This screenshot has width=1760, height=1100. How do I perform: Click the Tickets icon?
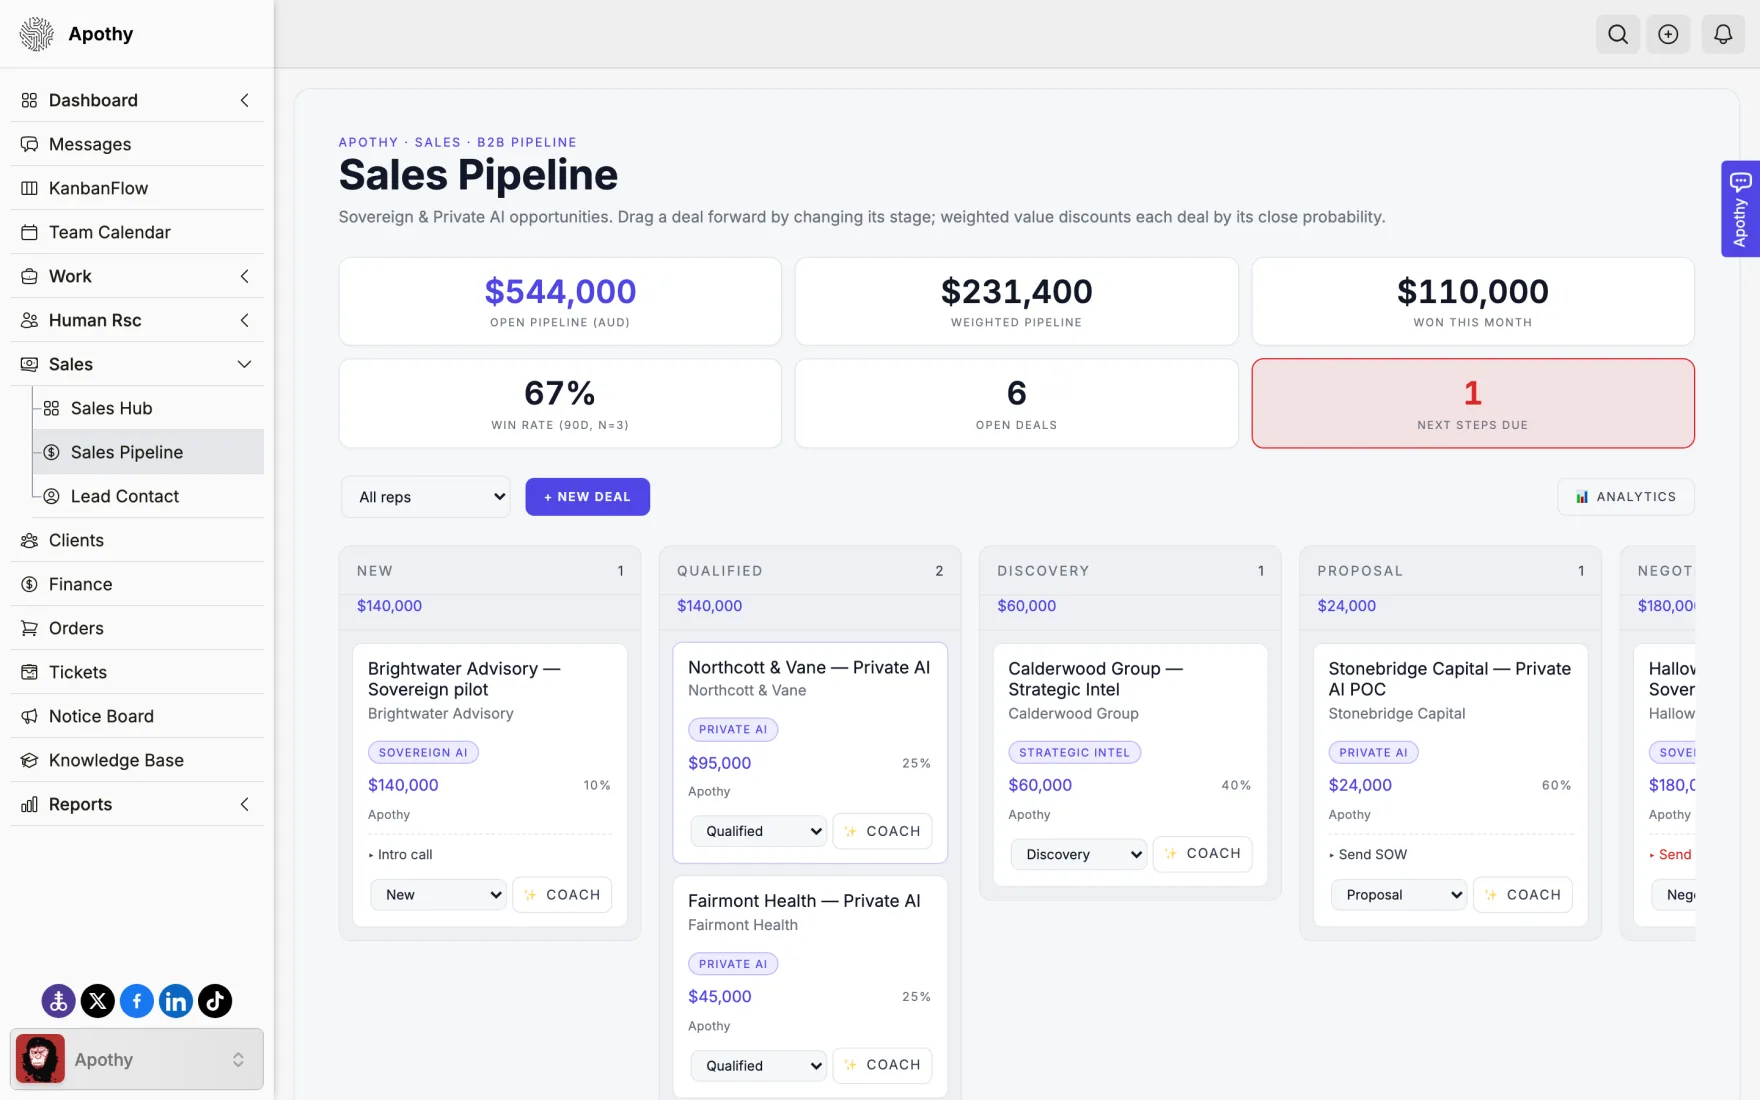tap(29, 672)
